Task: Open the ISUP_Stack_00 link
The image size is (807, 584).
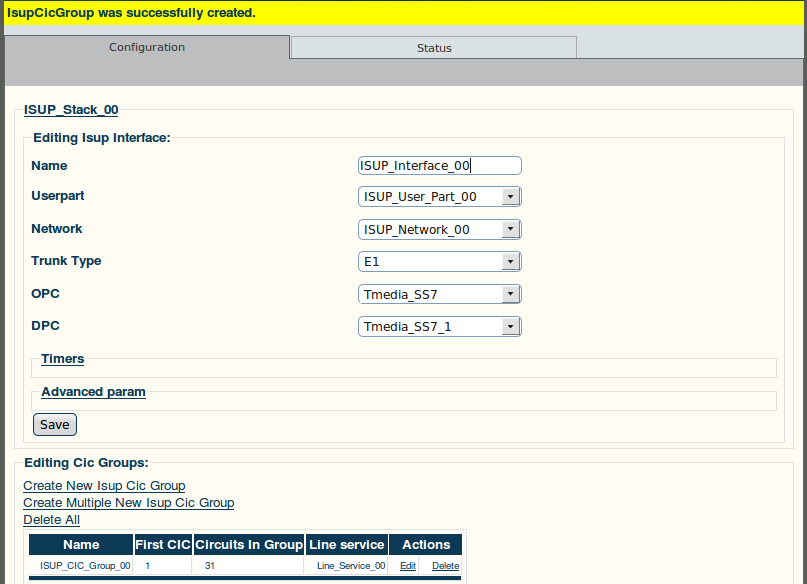Action: (x=71, y=110)
